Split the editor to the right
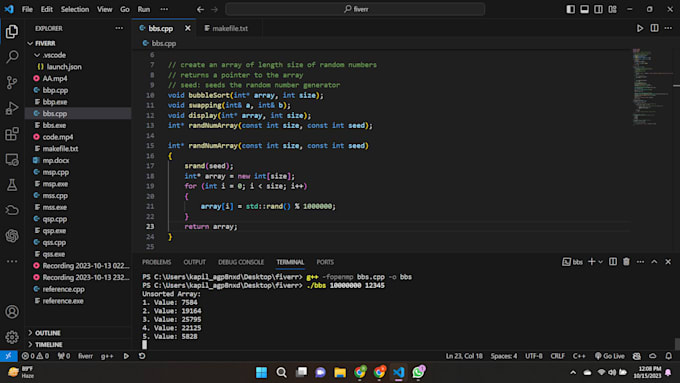Screen dimensions: 680x383 click(654, 28)
